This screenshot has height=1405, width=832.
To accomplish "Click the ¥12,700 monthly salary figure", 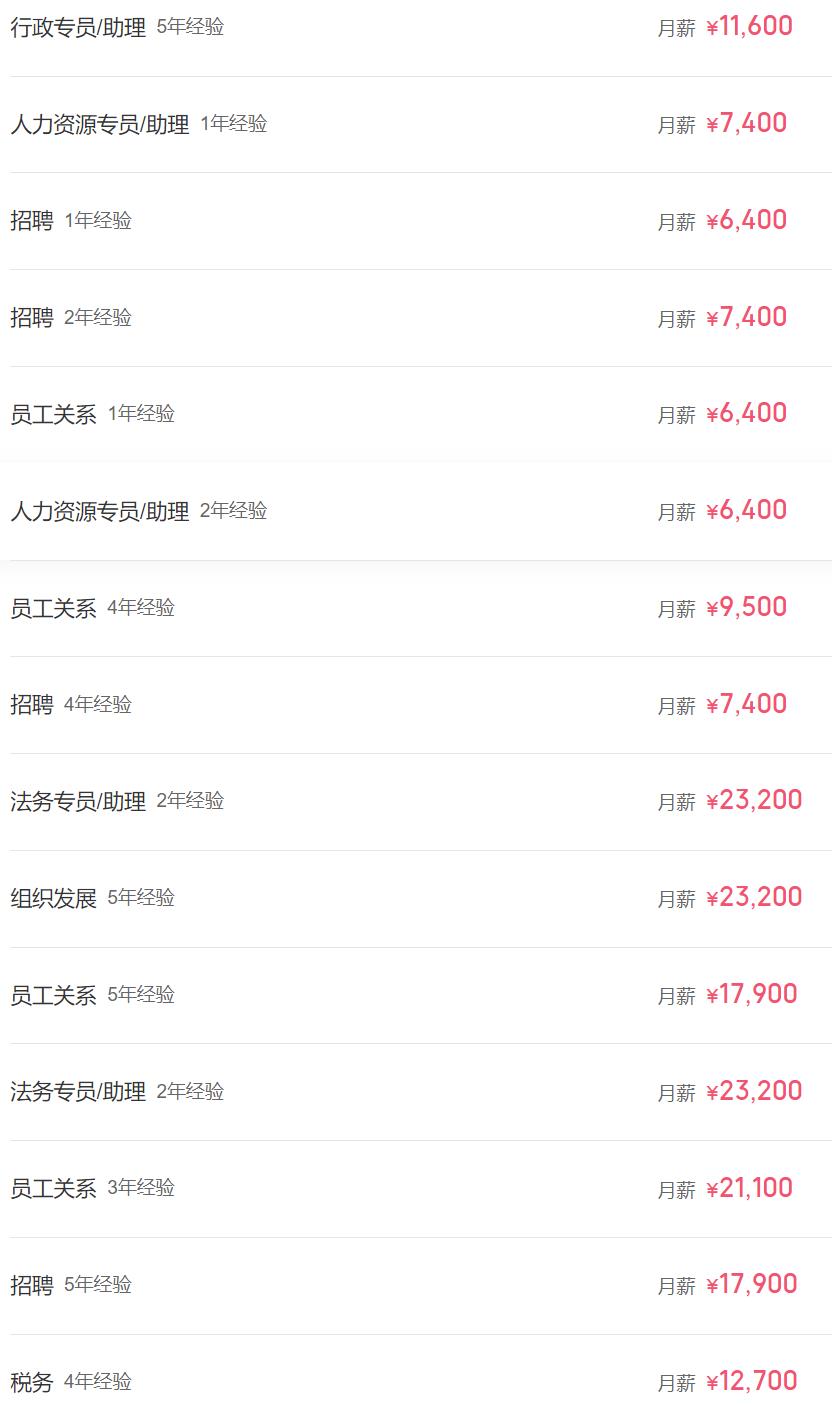I will pos(751,1381).
